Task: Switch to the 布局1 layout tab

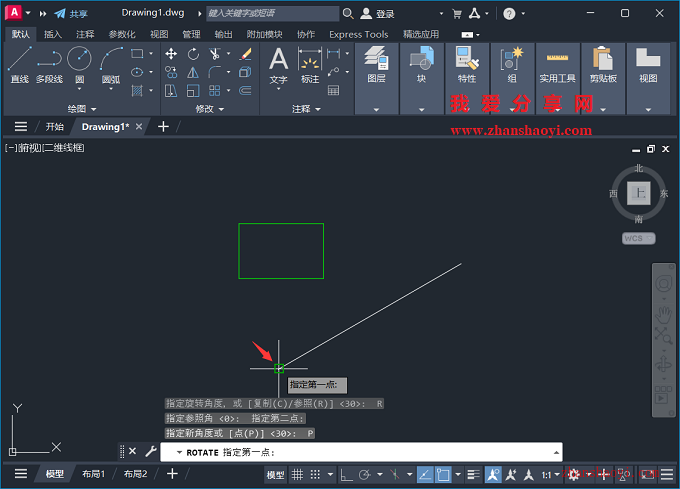Action: [93, 474]
